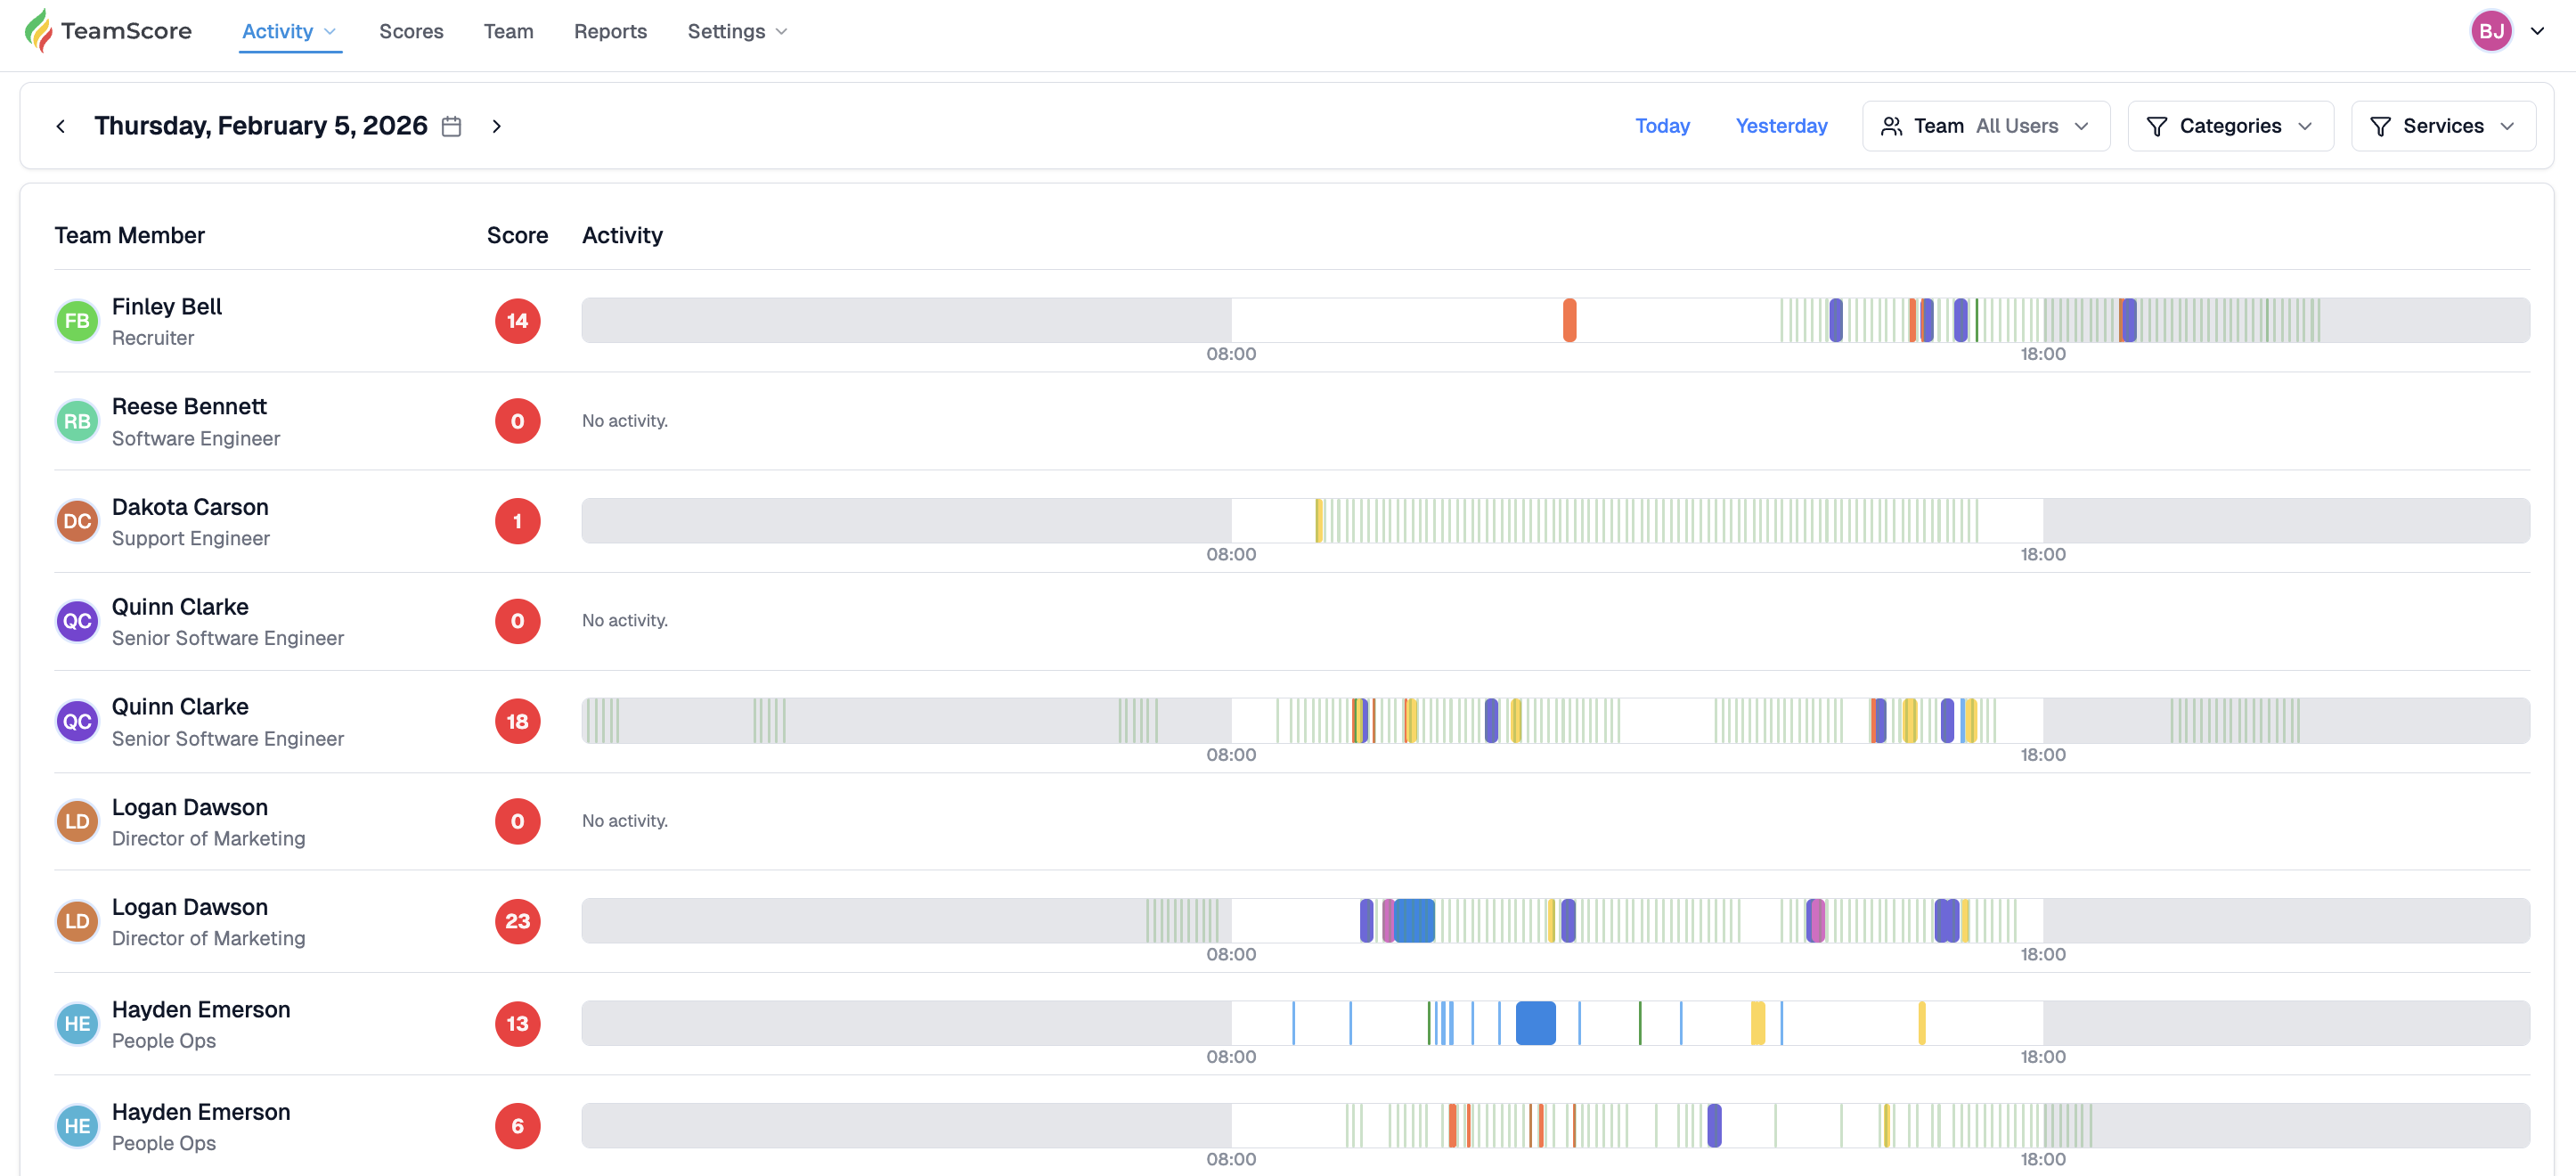Click Logan Dawson's score badge 23
2576x1176 pixels.
pyautogui.click(x=517, y=921)
